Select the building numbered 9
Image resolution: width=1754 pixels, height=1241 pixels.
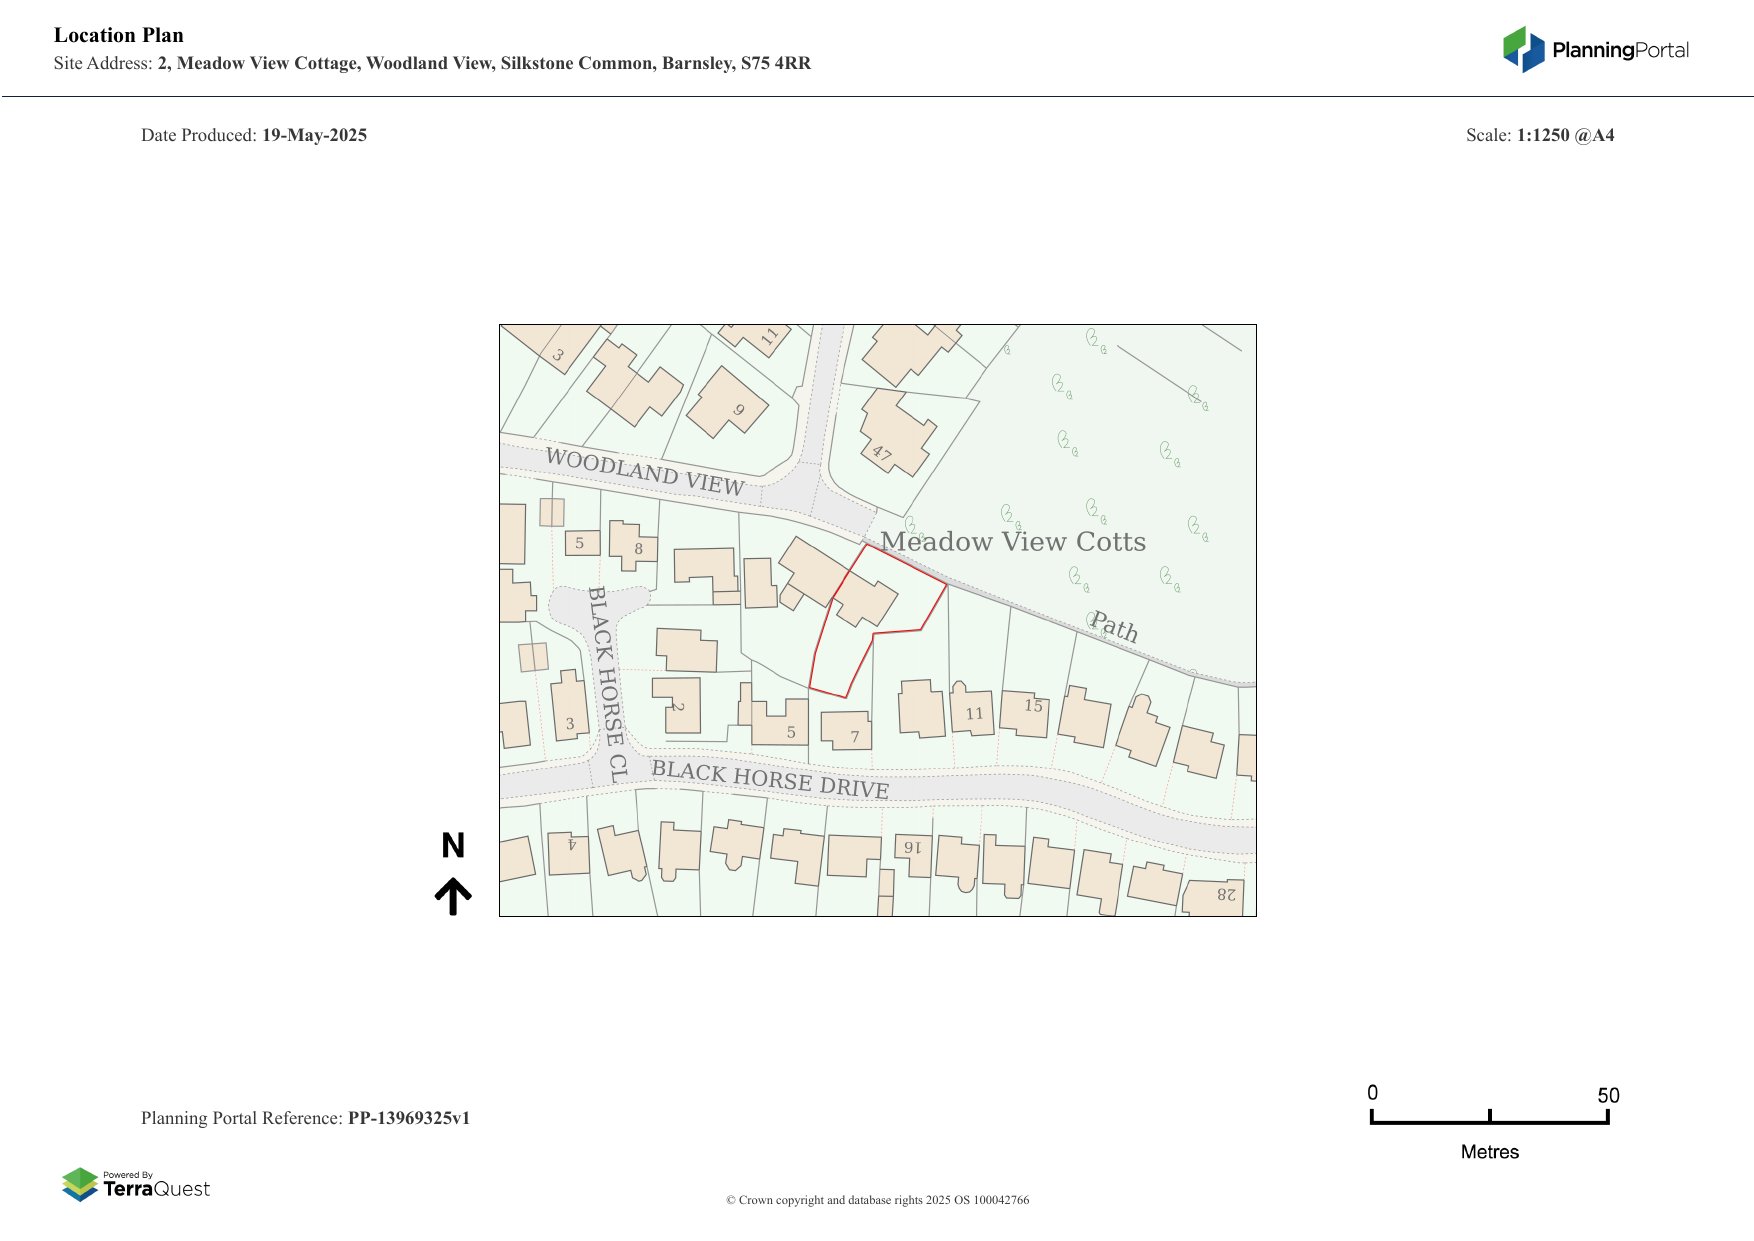(x=728, y=404)
